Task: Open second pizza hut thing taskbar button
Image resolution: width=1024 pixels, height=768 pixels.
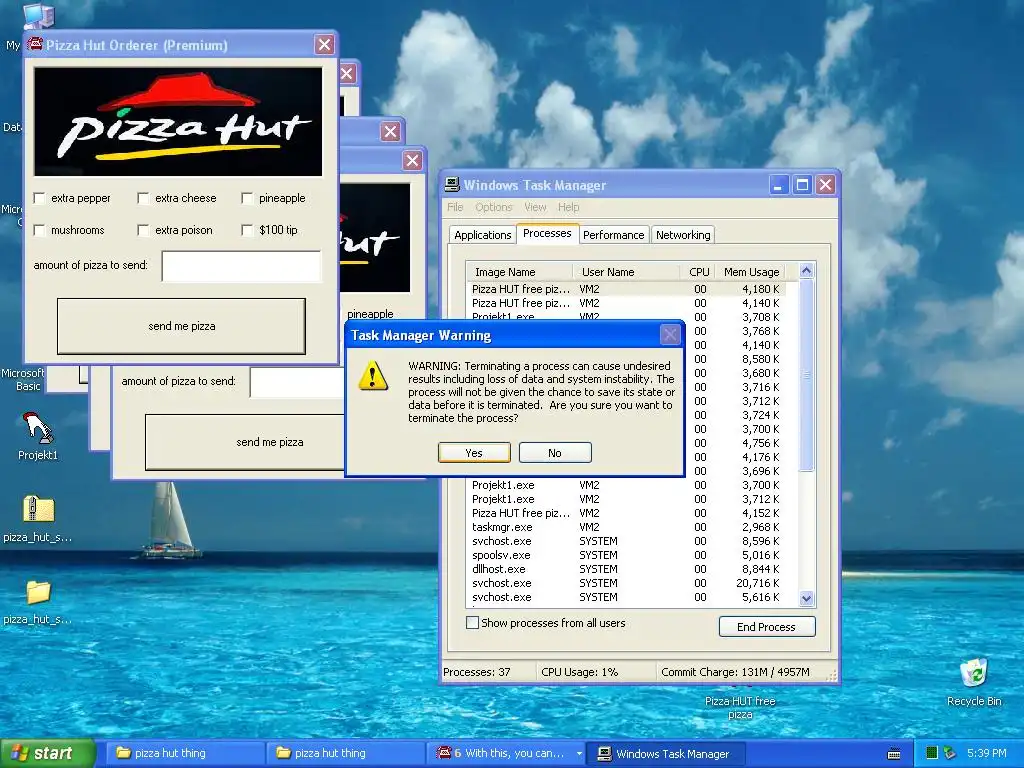Action: coord(345,753)
